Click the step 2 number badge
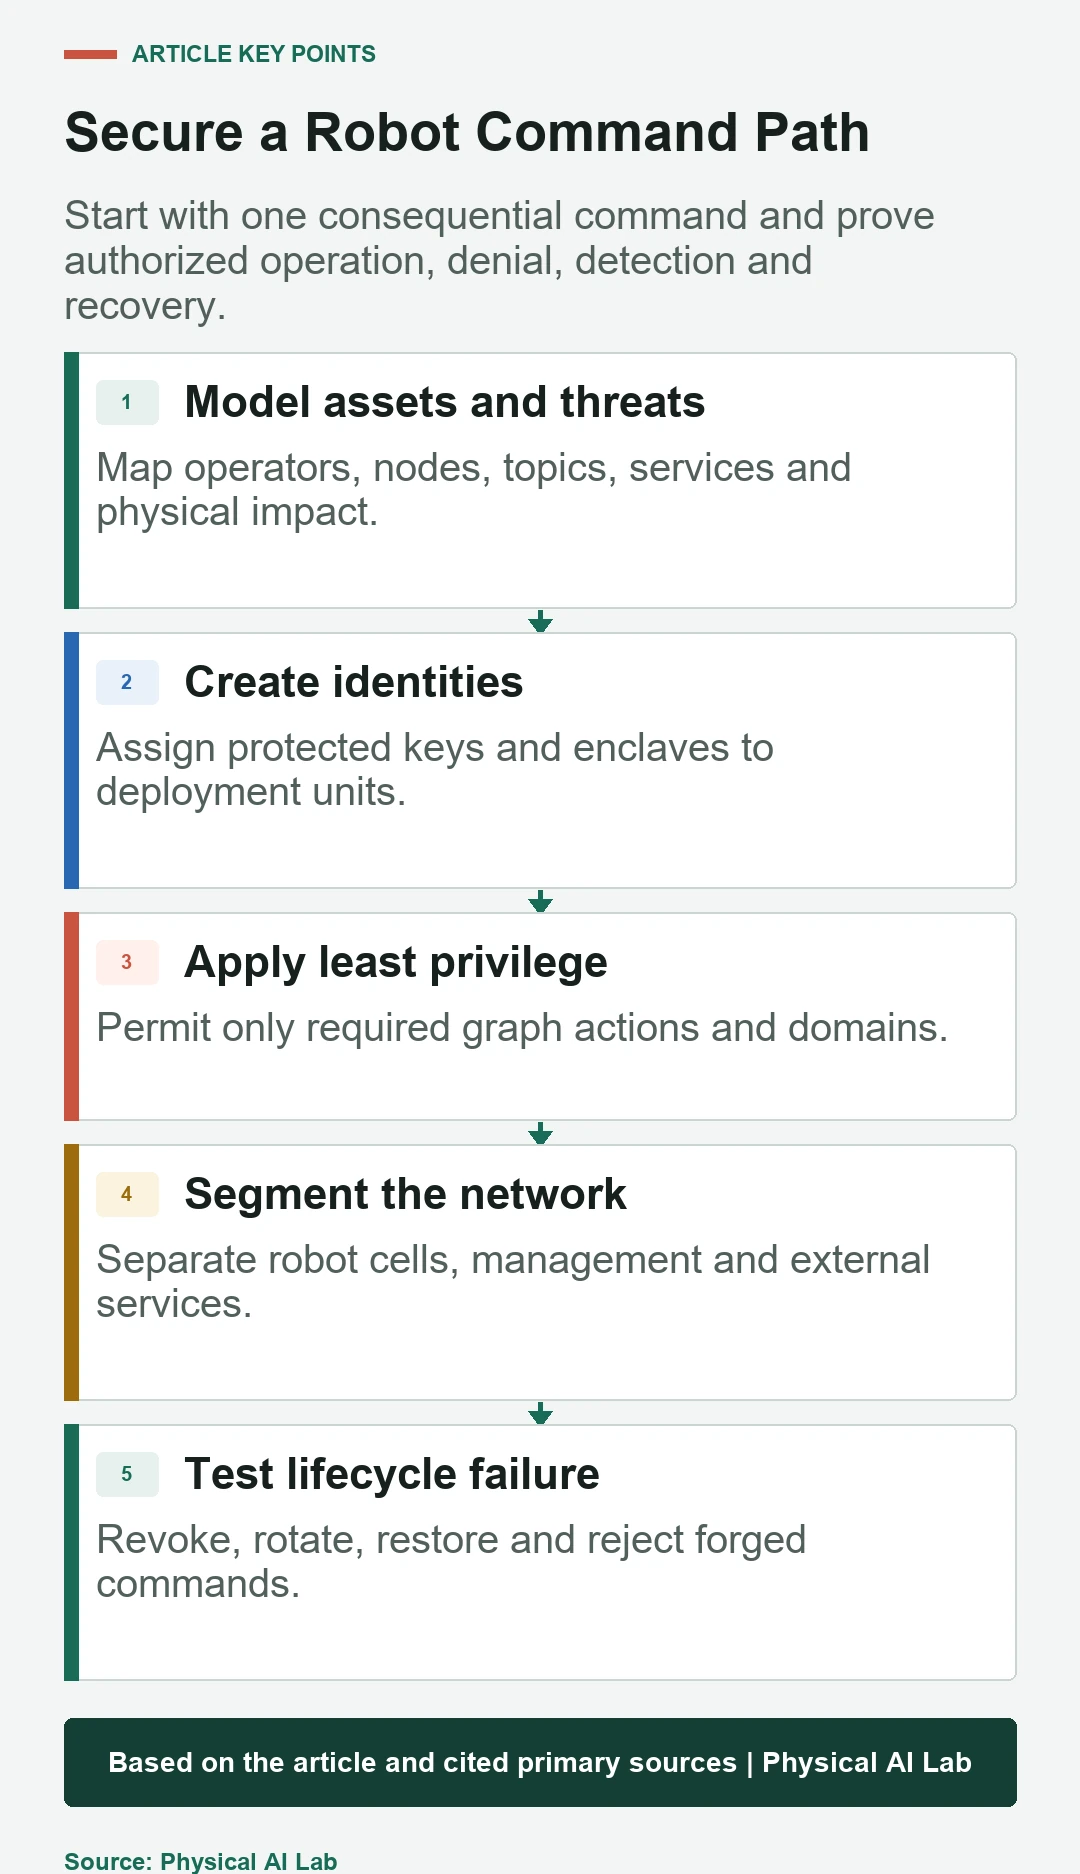 click(x=127, y=682)
